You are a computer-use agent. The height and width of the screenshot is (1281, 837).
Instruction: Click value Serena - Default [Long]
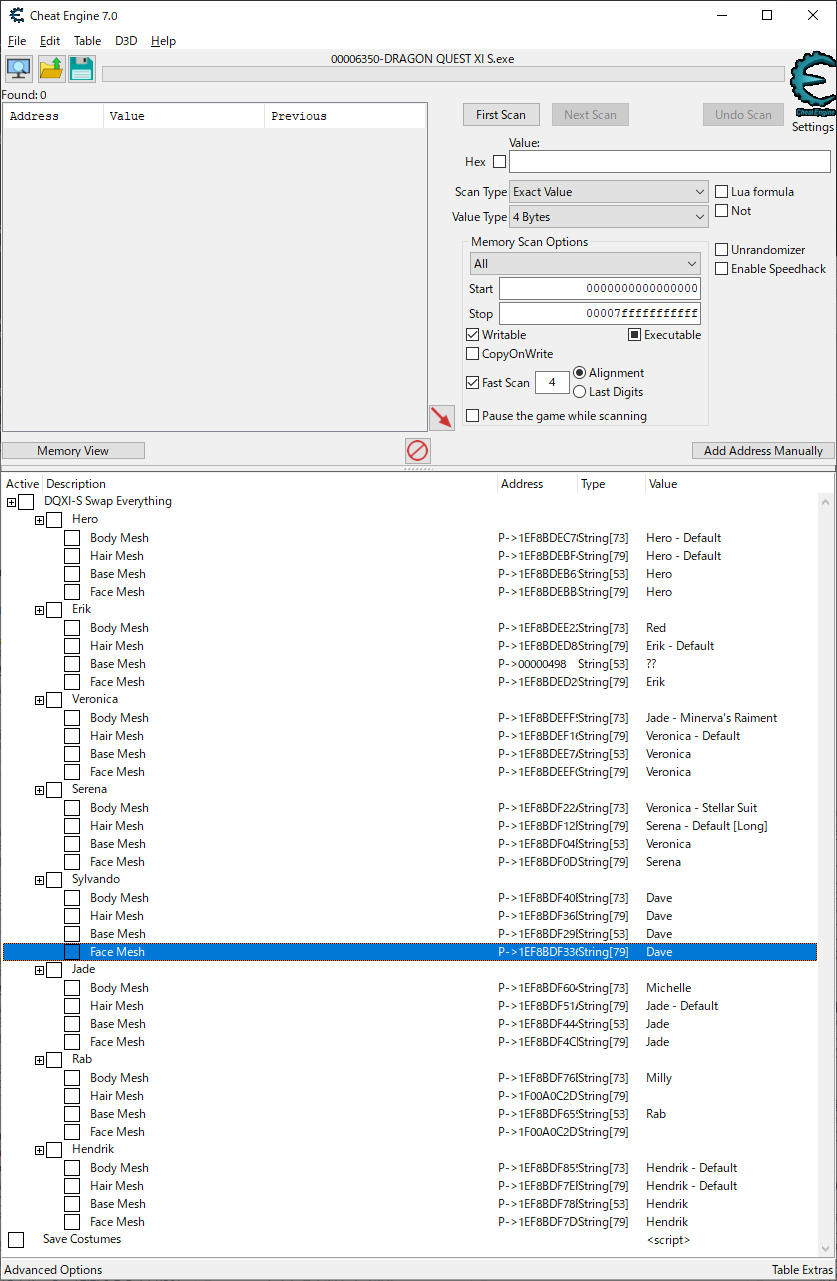707,826
